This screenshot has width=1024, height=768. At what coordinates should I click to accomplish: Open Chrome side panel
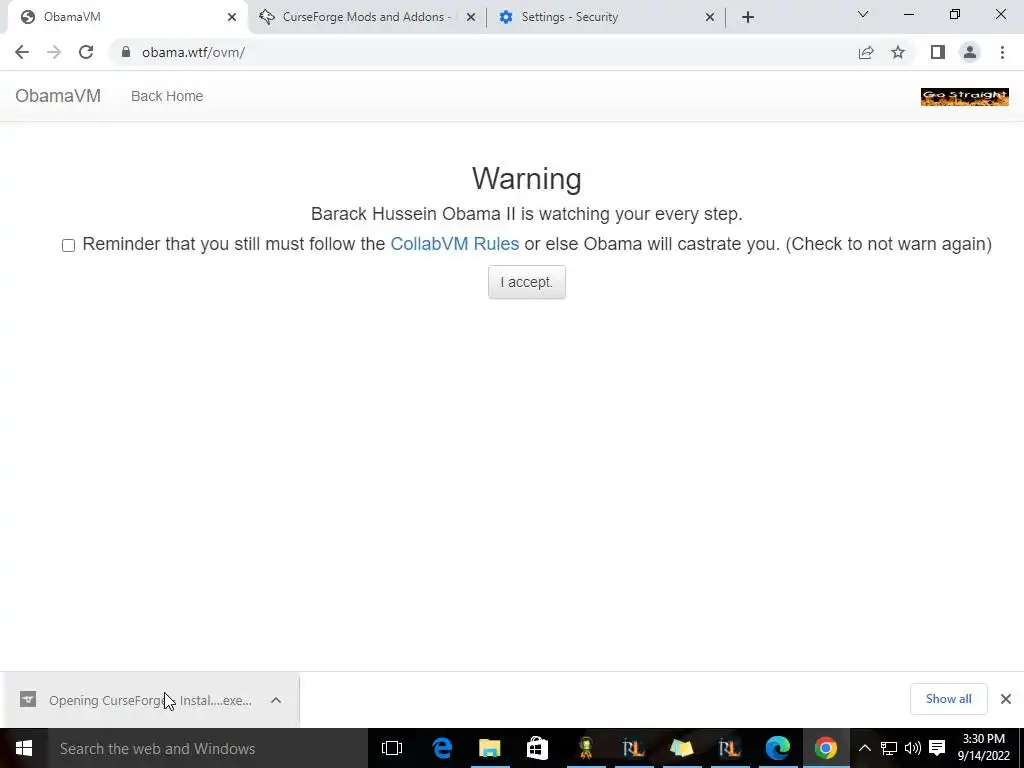[x=938, y=52]
